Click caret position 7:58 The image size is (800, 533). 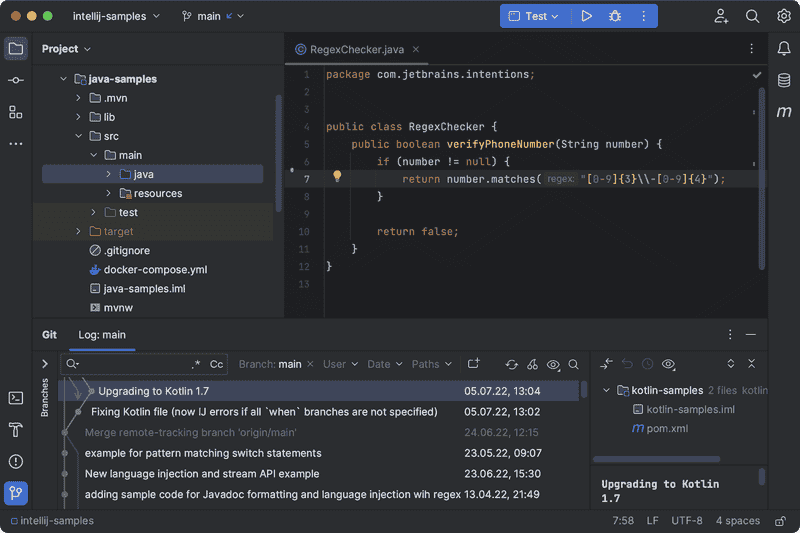(x=623, y=521)
